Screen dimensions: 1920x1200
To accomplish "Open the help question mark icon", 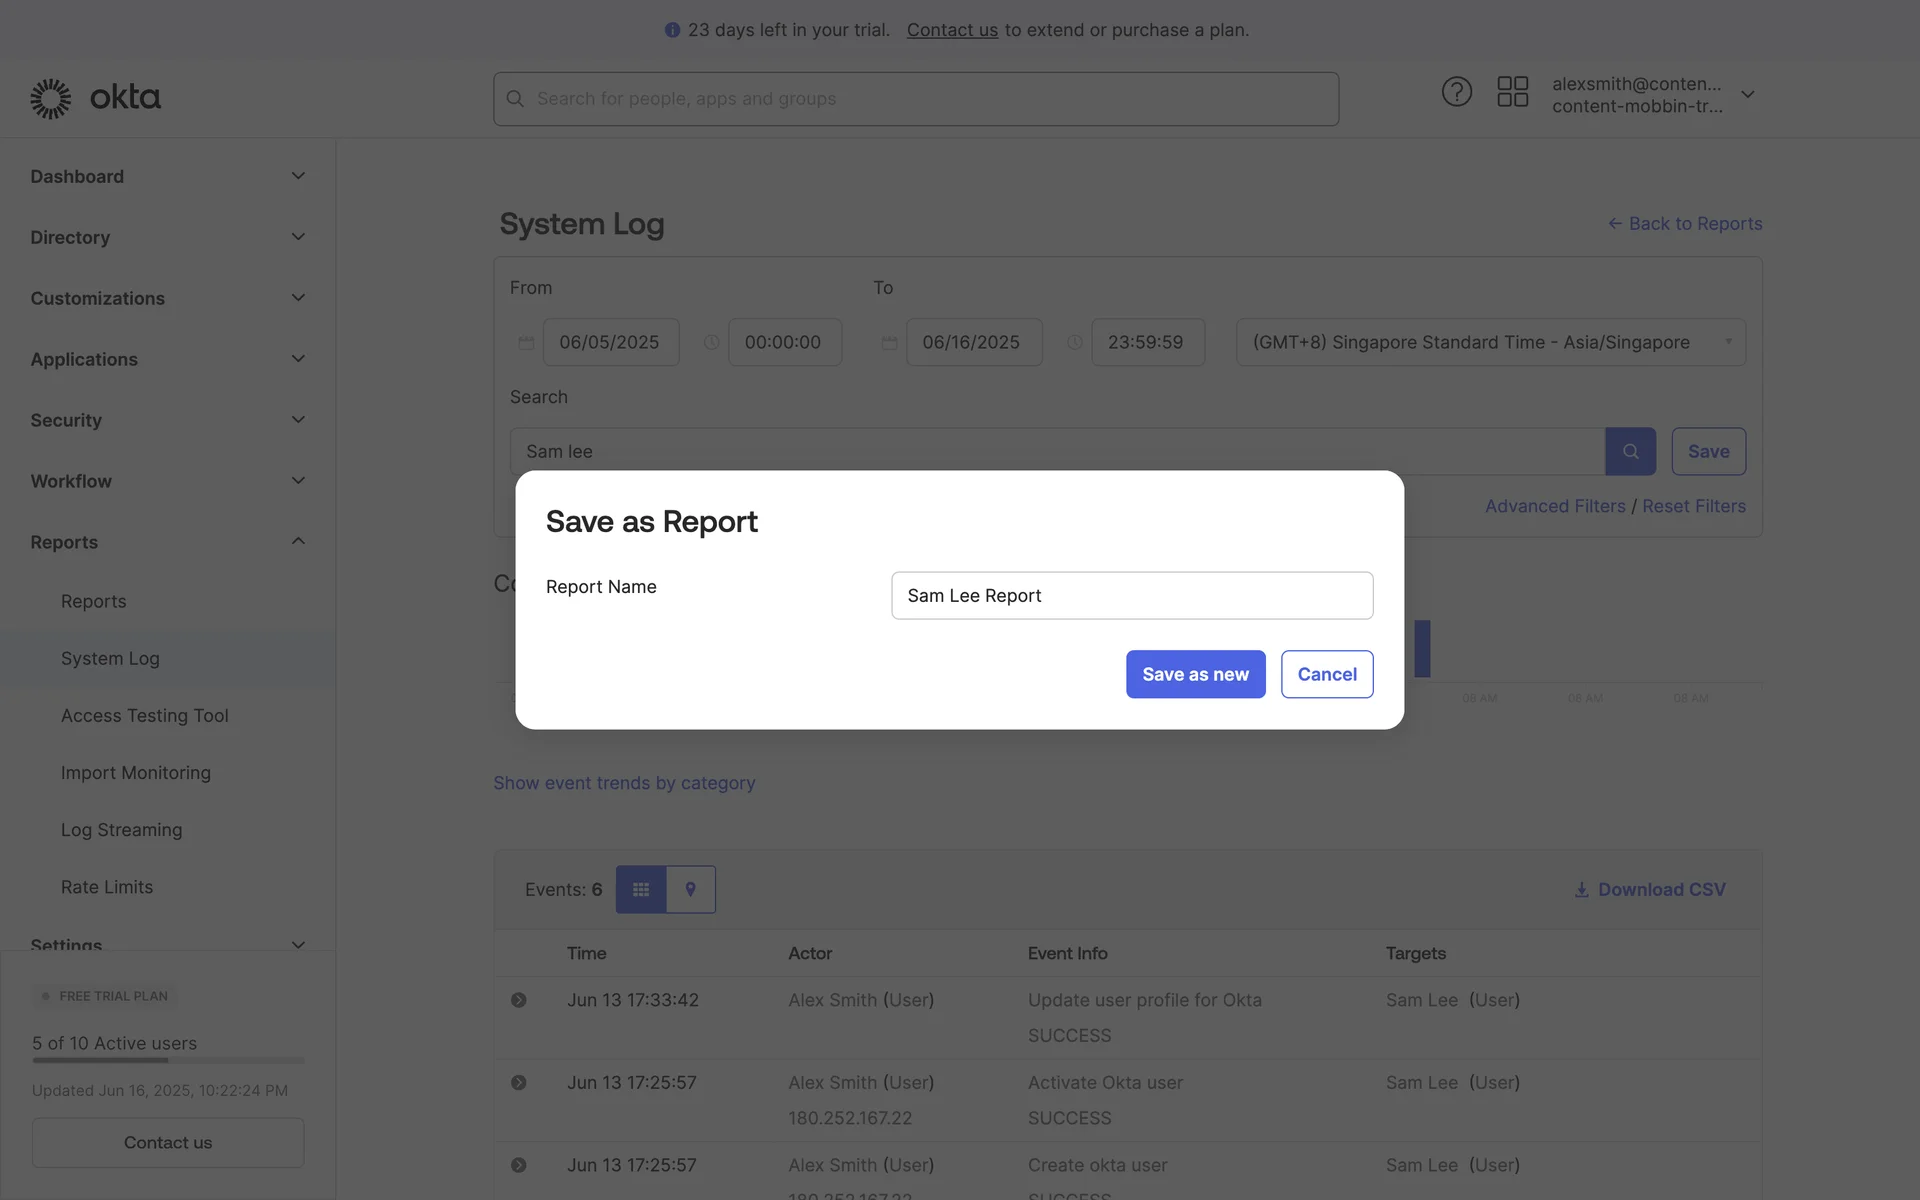I will point(1456,91).
